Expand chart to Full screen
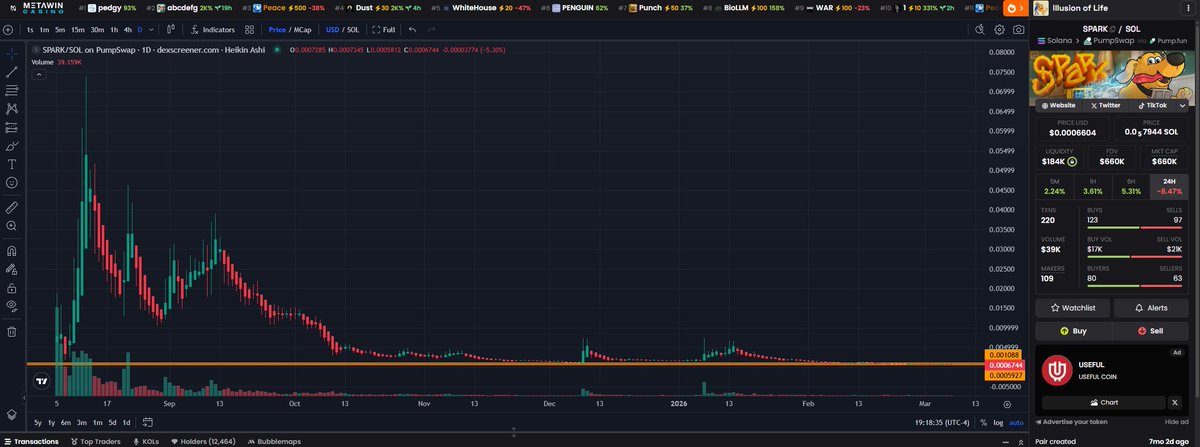This screenshot has height=447, width=1200. pos(384,30)
